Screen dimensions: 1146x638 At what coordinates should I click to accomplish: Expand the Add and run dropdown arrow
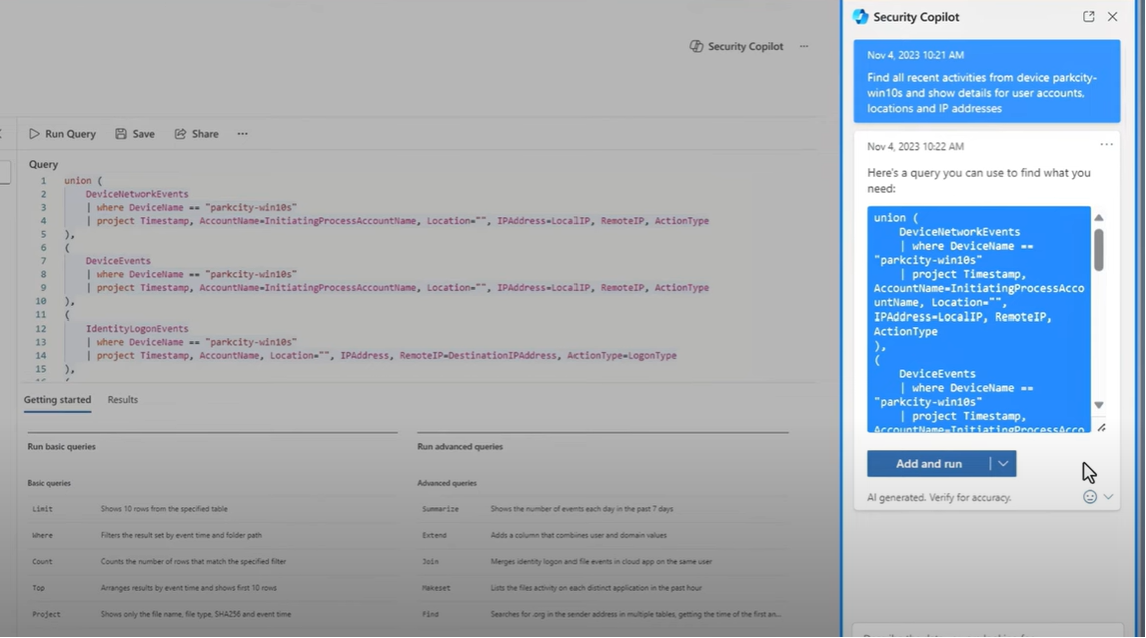1003,464
